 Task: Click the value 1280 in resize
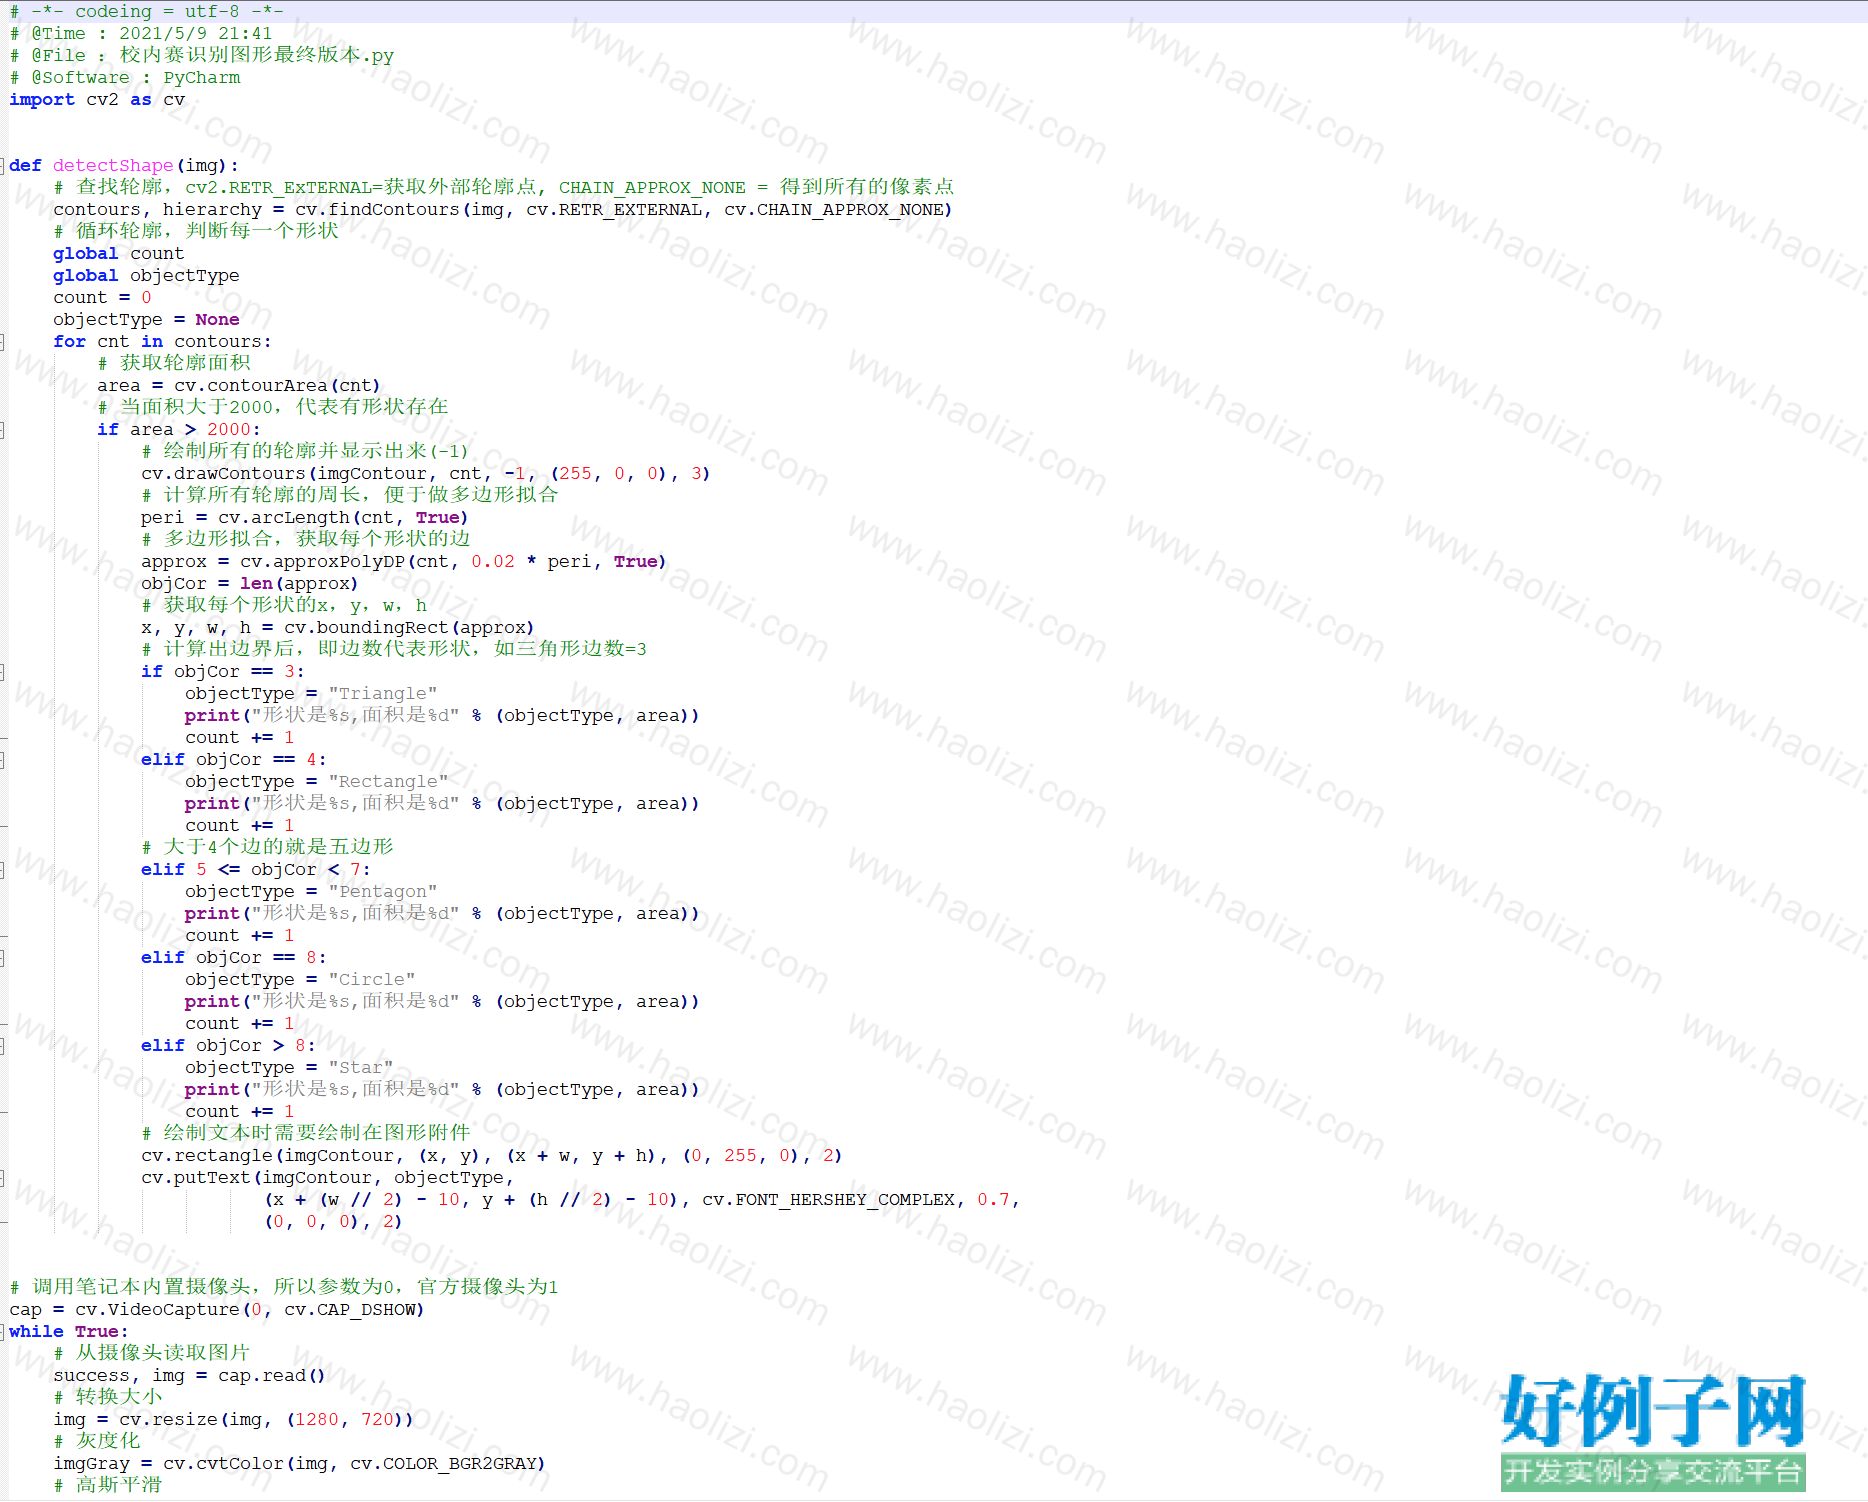[317, 1420]
